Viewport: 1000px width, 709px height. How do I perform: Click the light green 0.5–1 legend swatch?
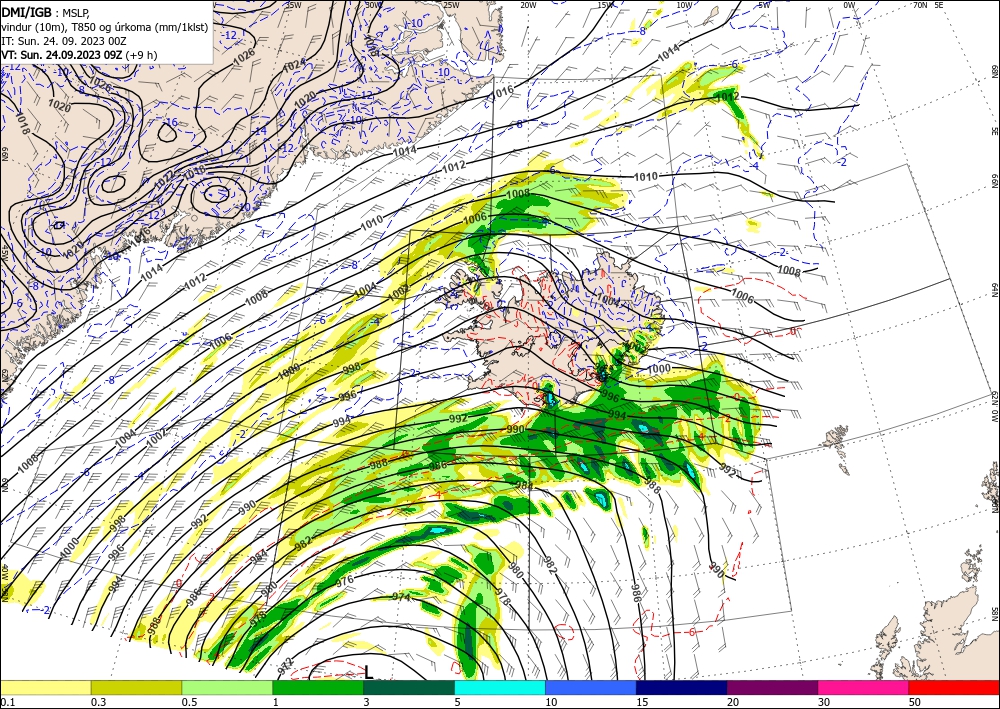point(227,687)
